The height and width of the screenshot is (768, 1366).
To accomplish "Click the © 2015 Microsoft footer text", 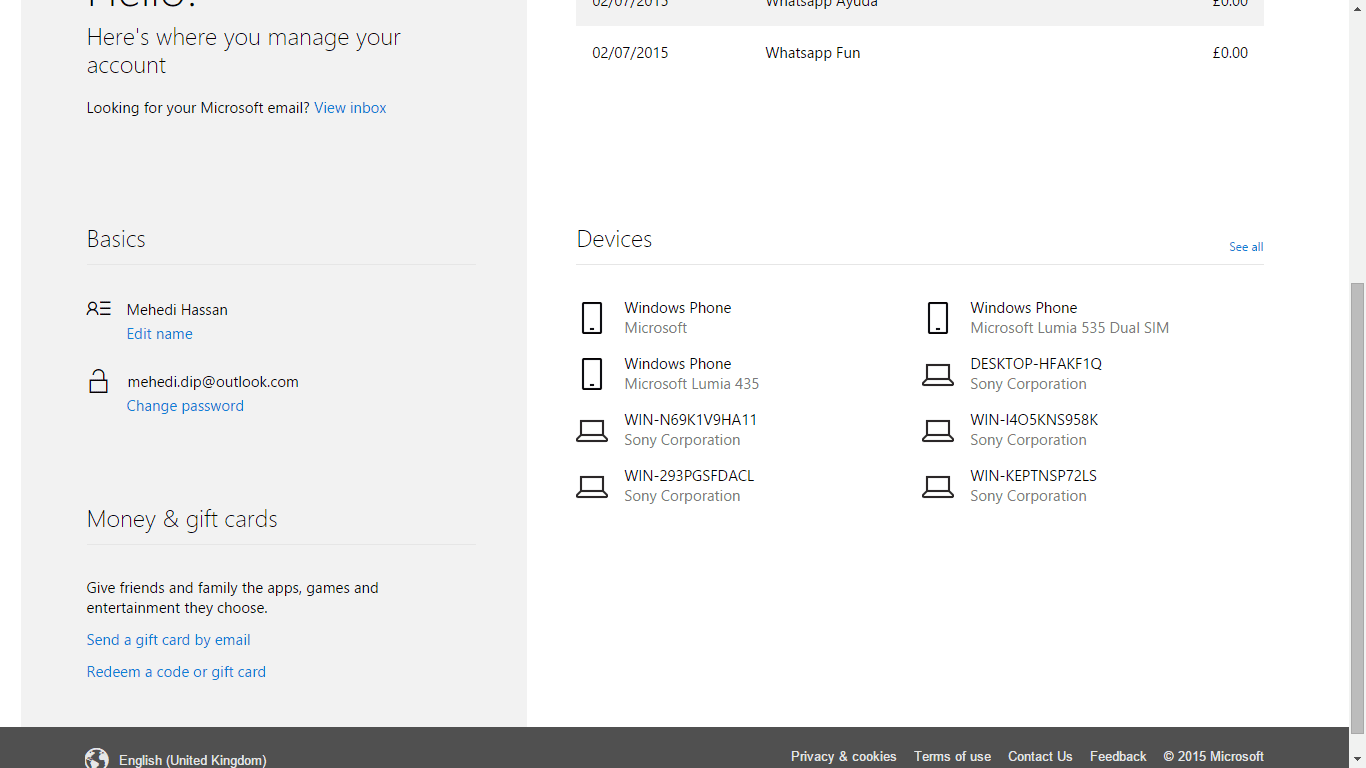I will (1213, 757).
